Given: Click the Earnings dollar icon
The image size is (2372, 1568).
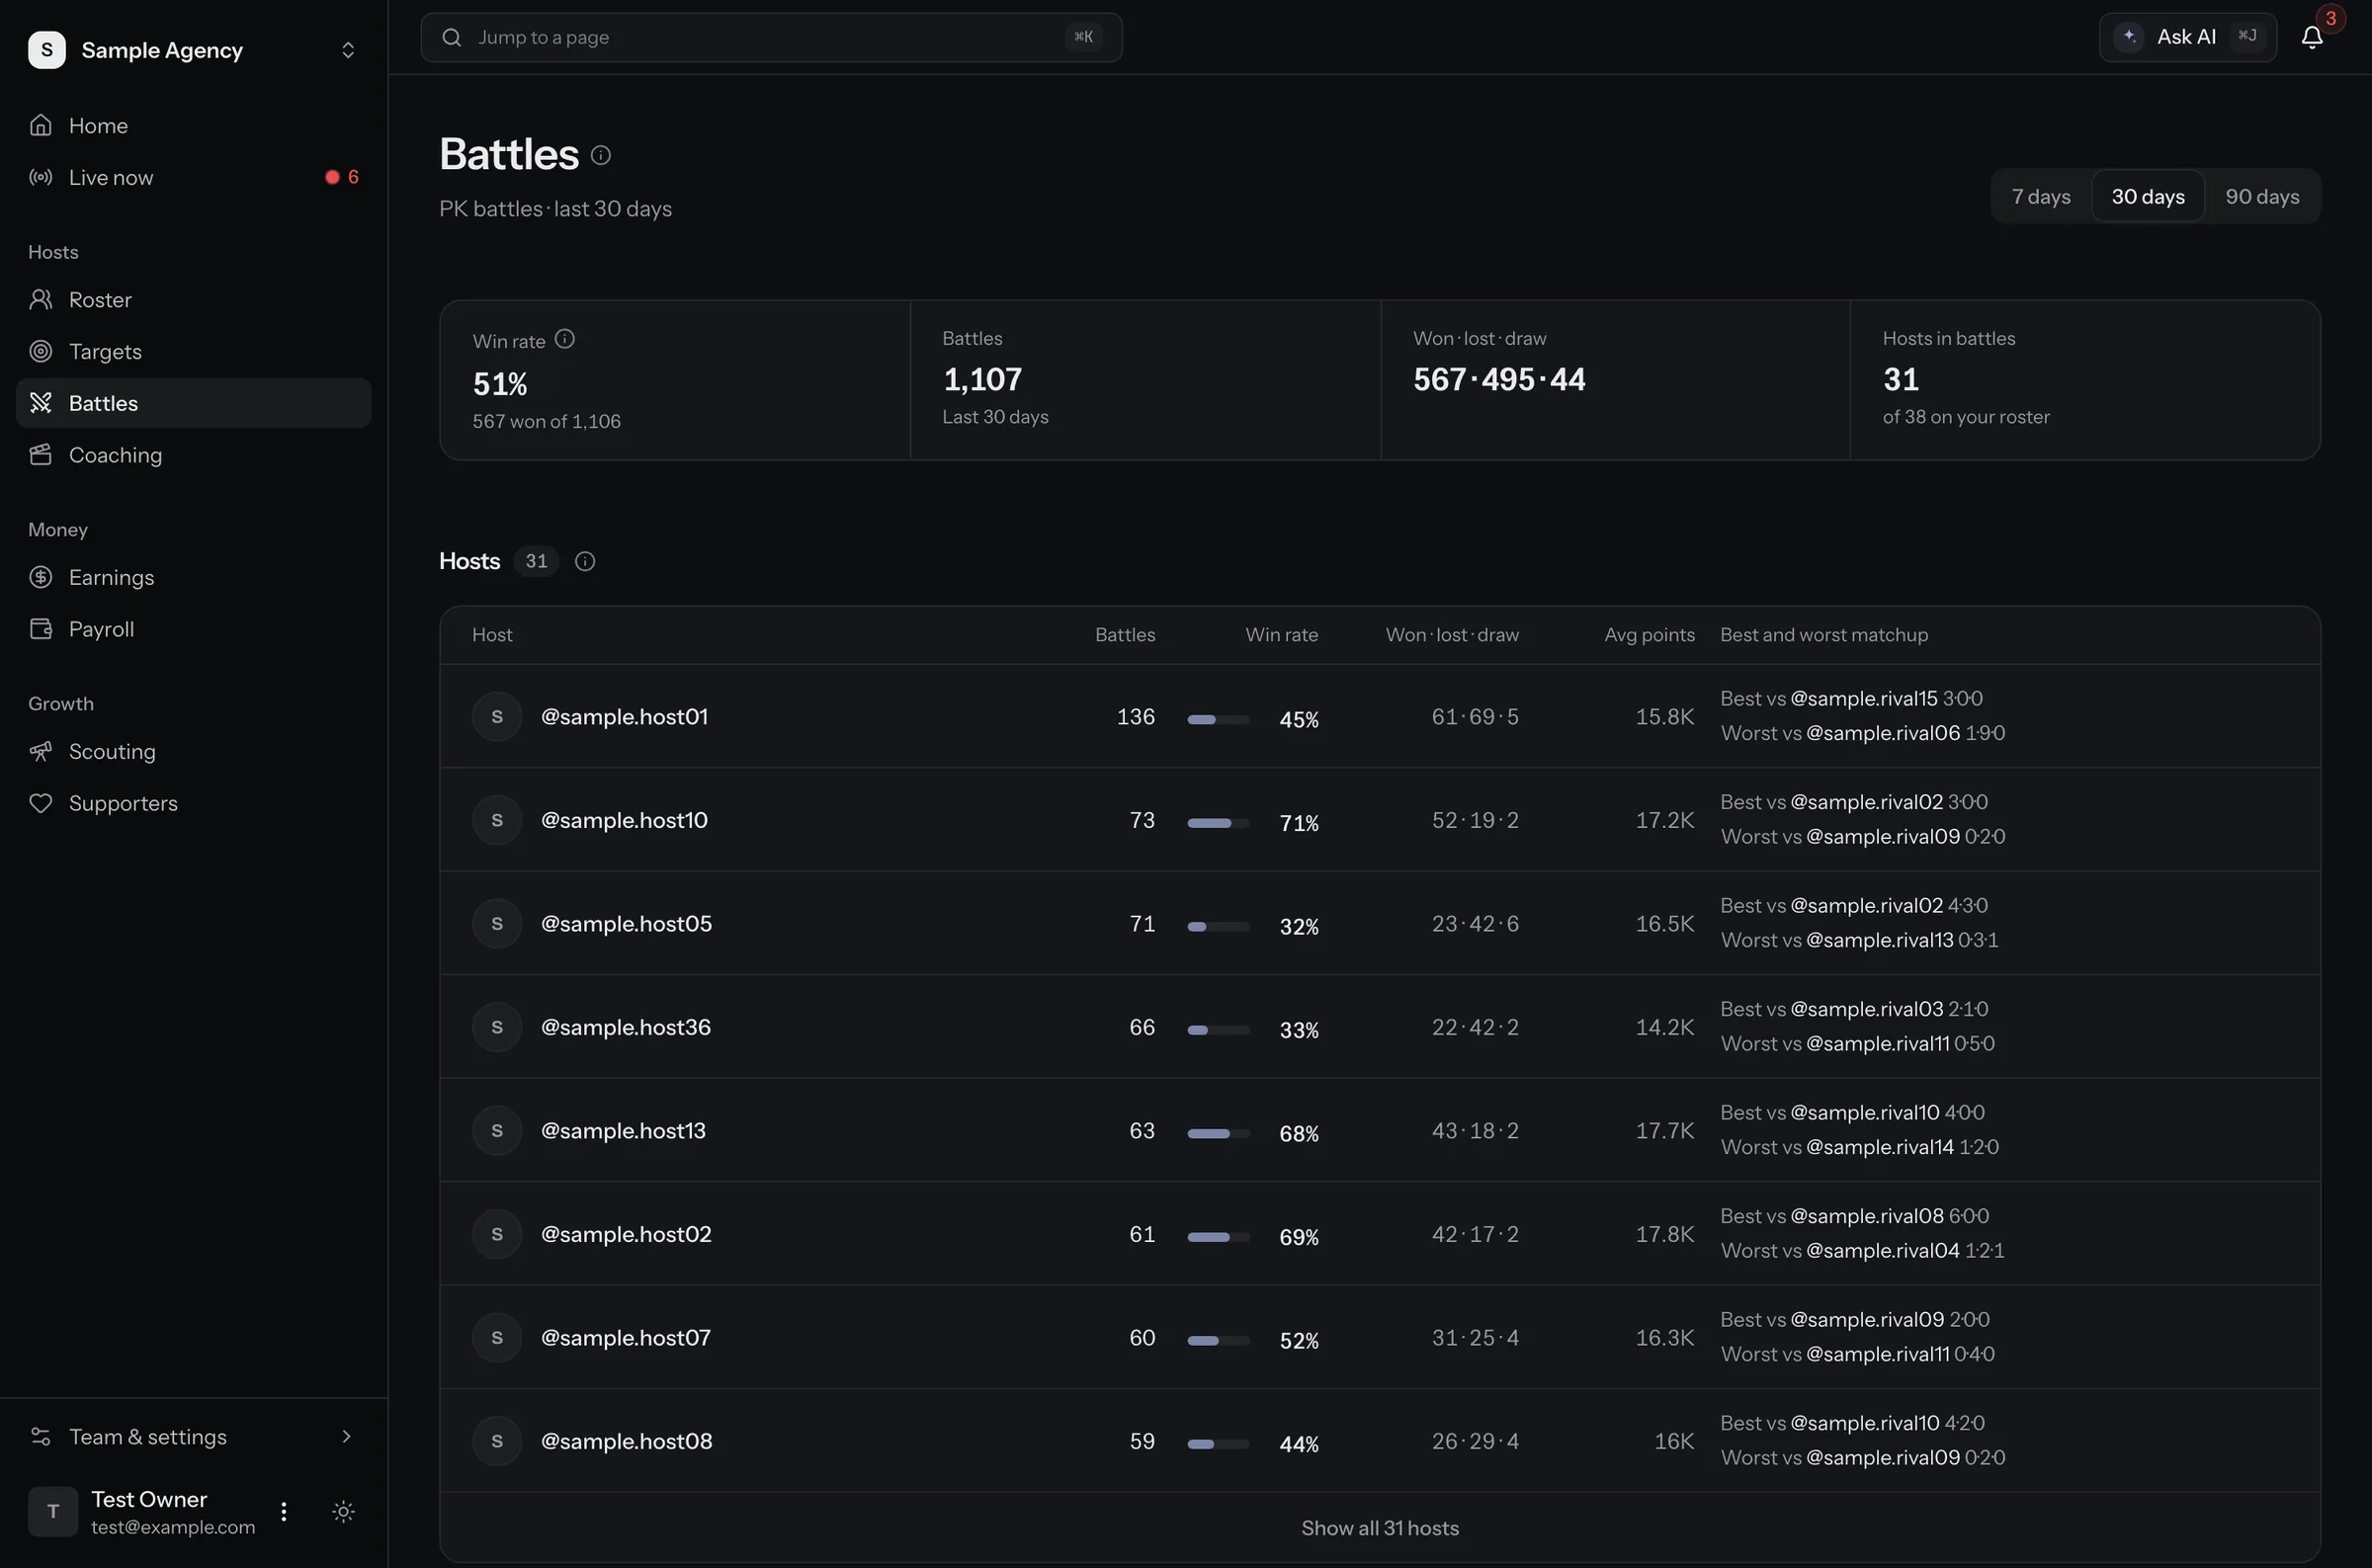Looking at the screenshot, I should click(x=41, y=577).
